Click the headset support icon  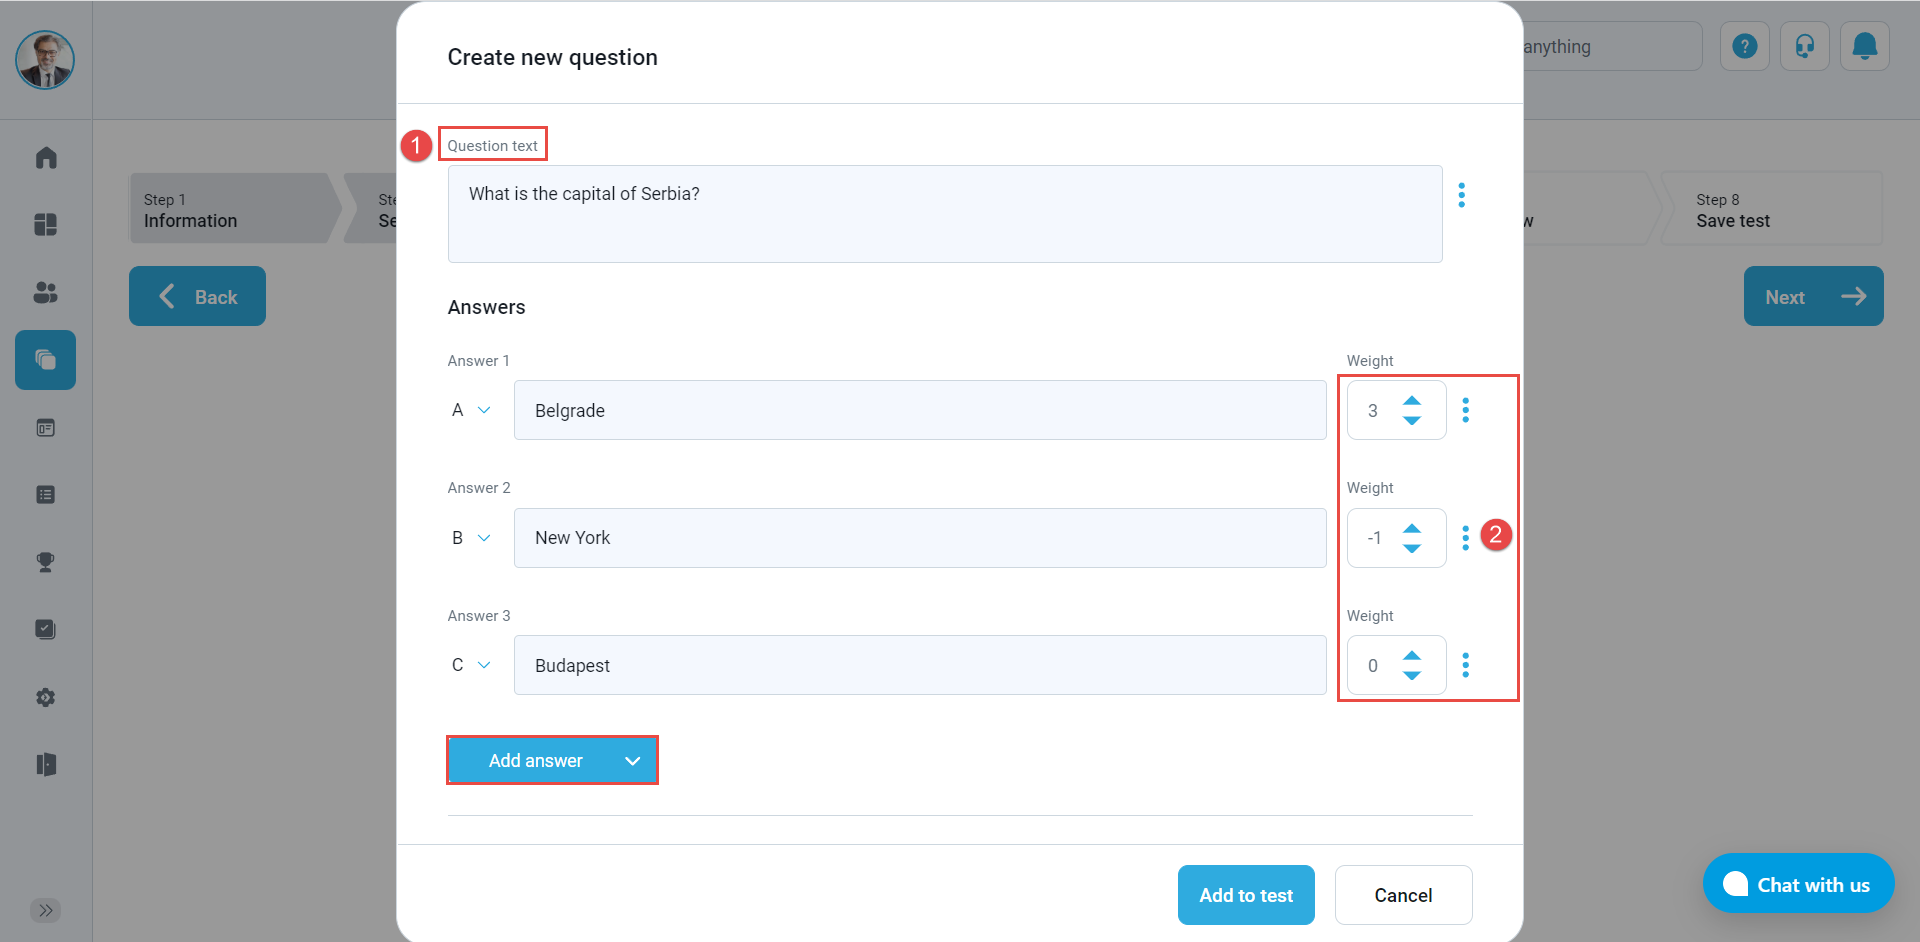point(1804,47)
